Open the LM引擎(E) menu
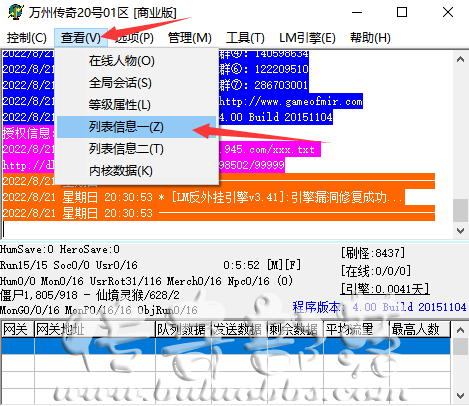This screenshot has width=469, height=406. pos(307,38)
